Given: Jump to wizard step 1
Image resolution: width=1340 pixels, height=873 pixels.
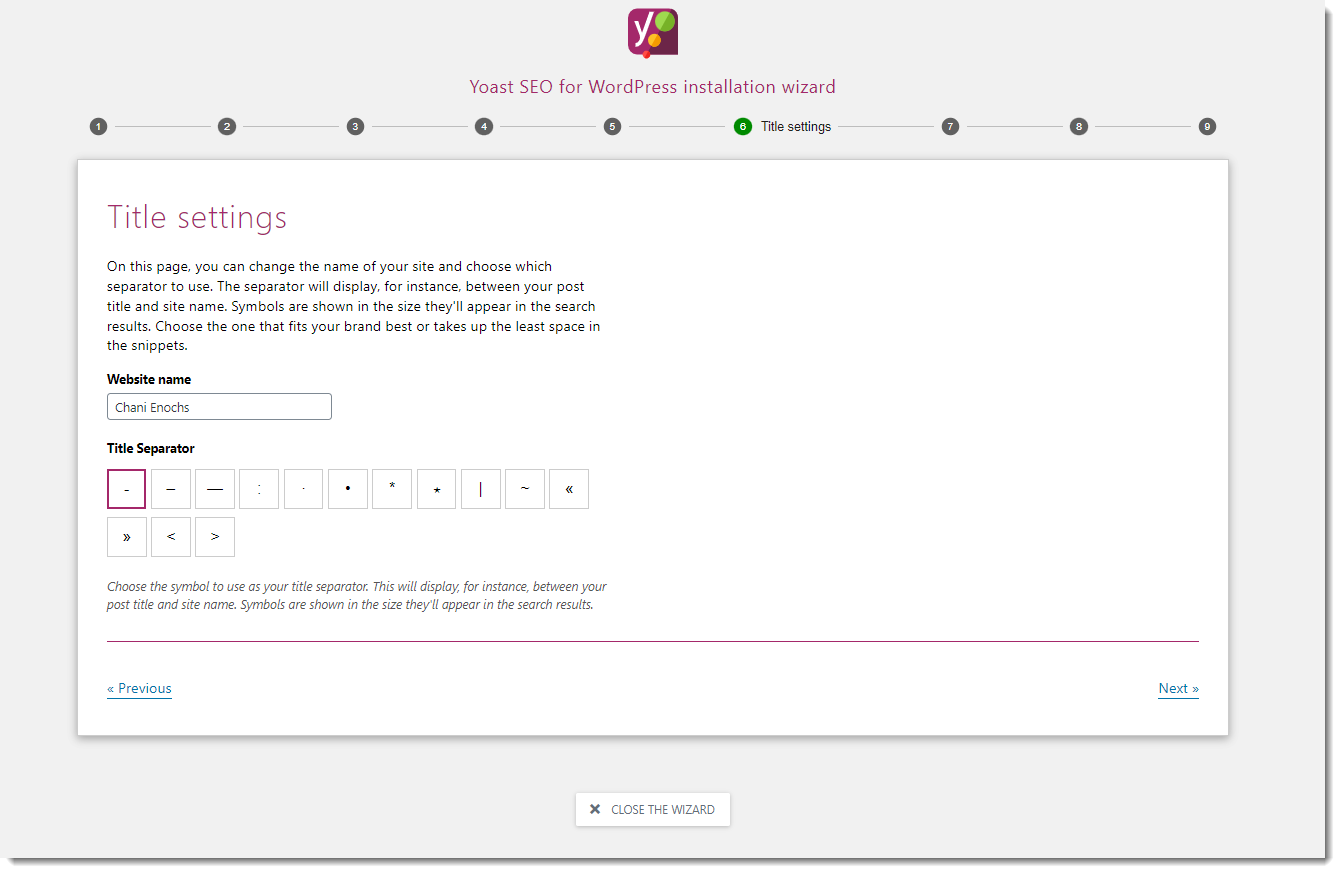Looking at the screenshot, I should pyautogui.click(x=98, y=127).
